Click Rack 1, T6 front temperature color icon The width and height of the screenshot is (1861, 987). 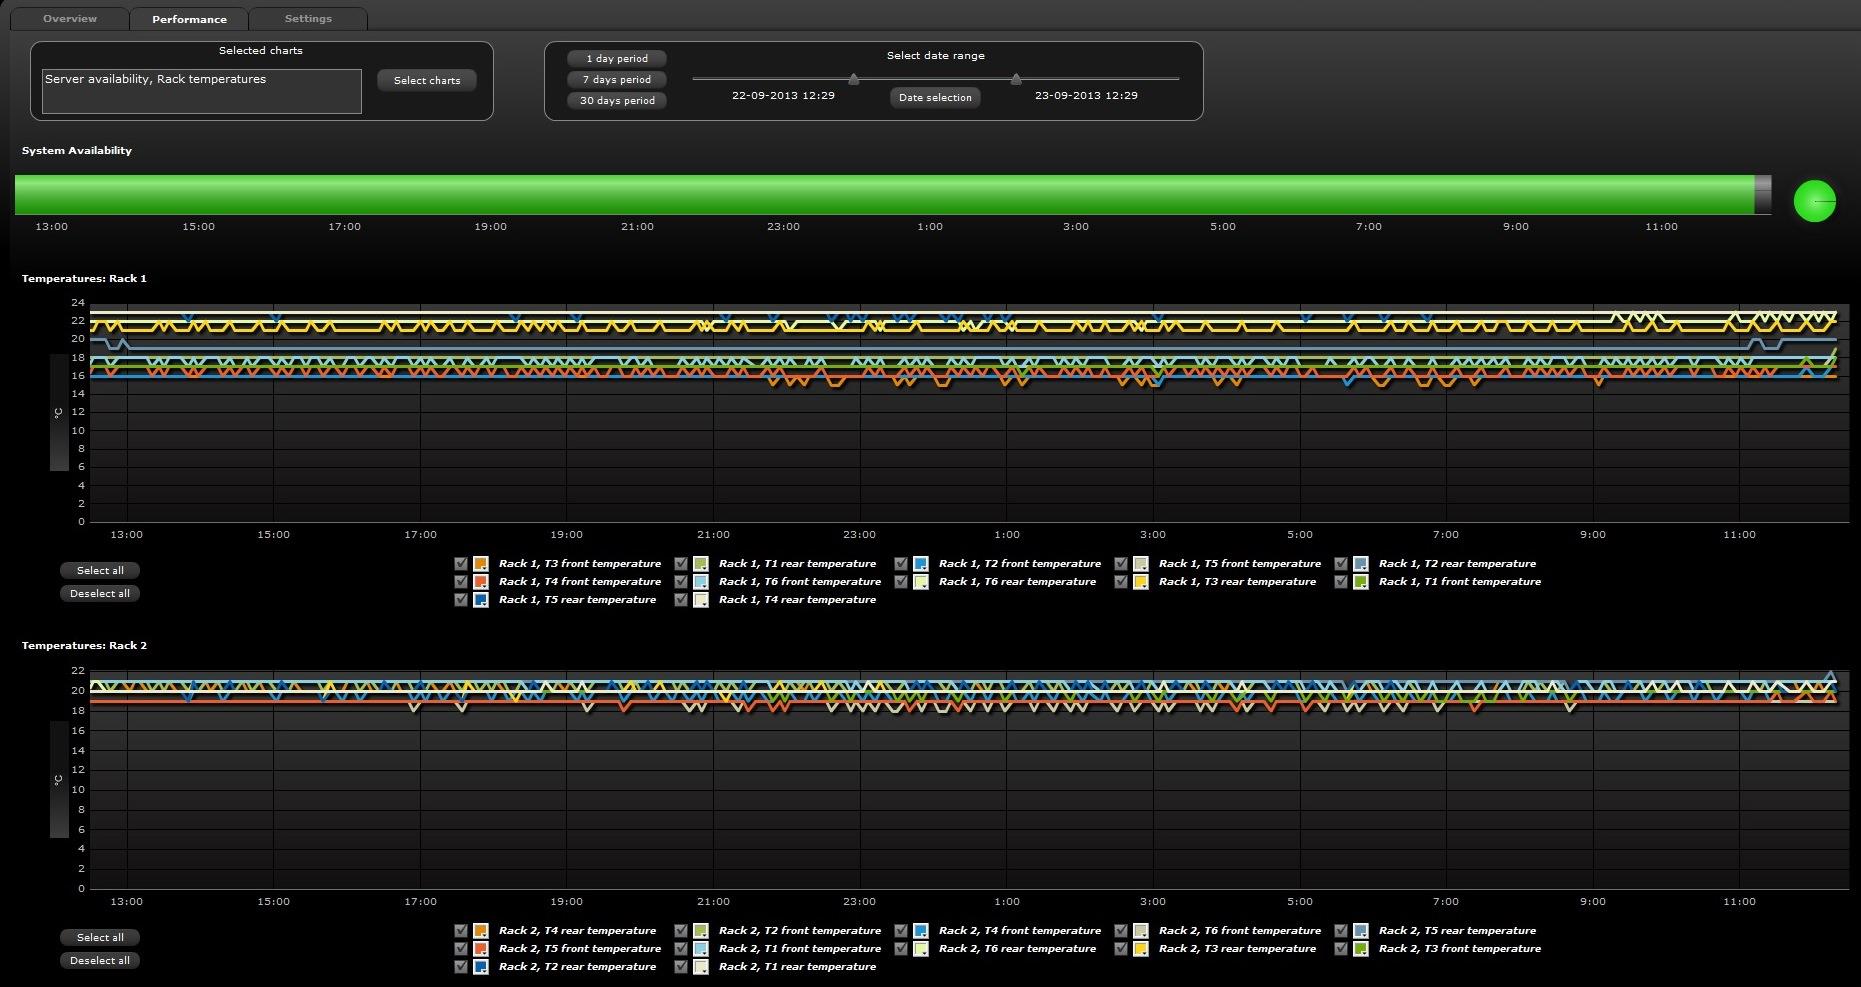701,582
